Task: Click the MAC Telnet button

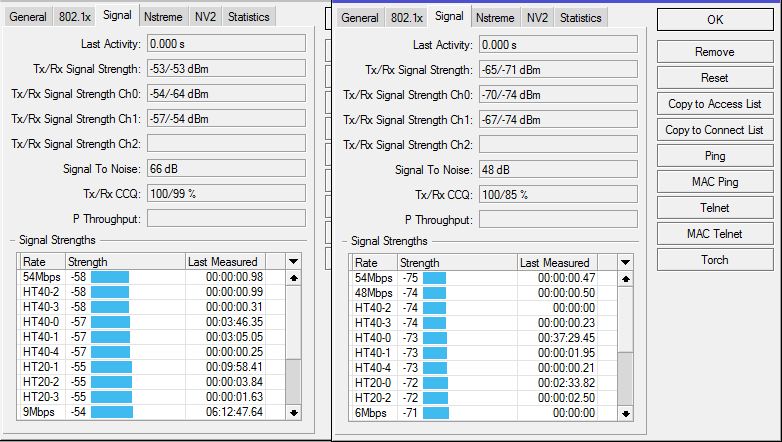Action: pos(715,233)
